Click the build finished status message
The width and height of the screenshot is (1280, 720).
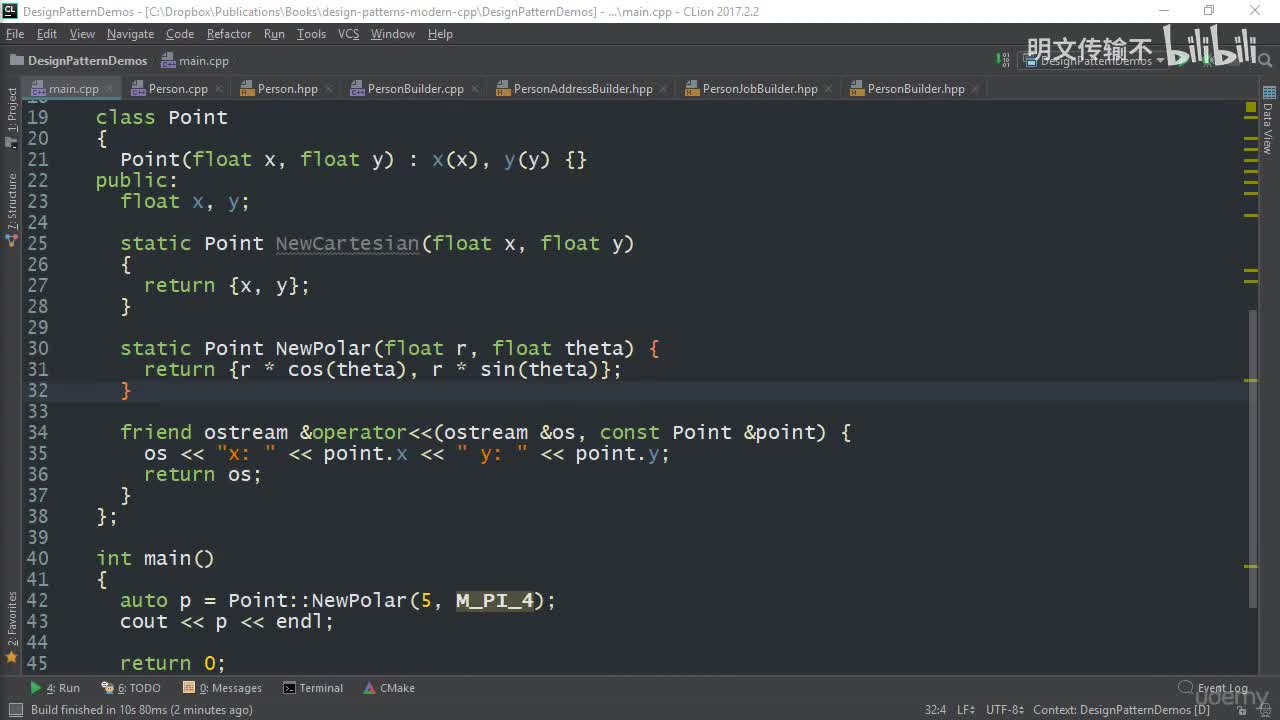[x=141, y=710]
